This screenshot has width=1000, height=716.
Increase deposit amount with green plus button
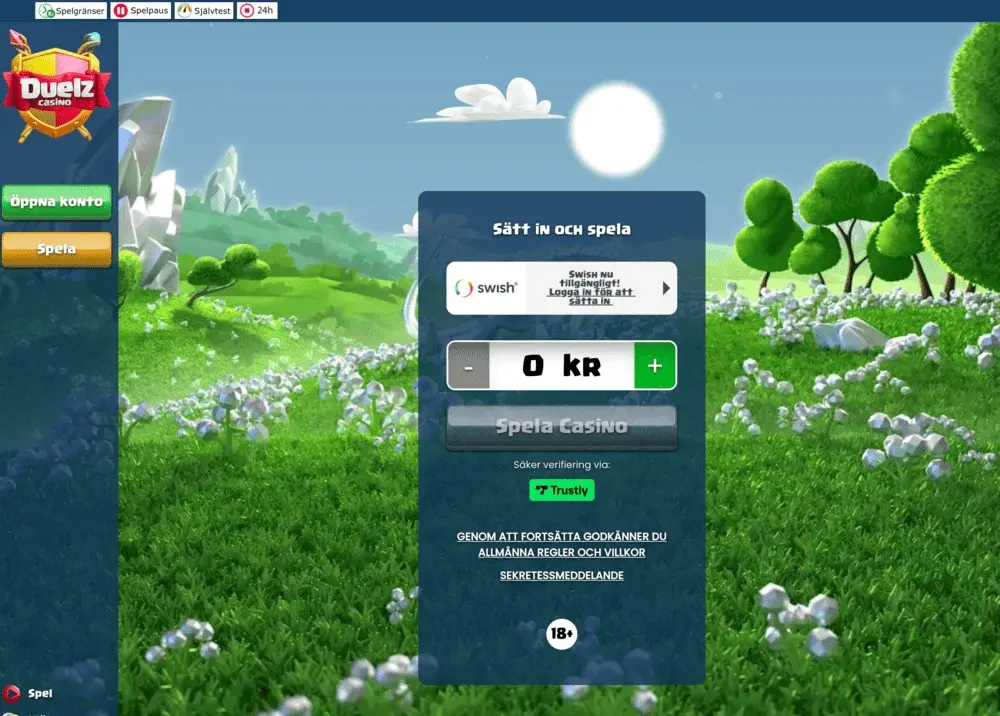pos(655,366)
